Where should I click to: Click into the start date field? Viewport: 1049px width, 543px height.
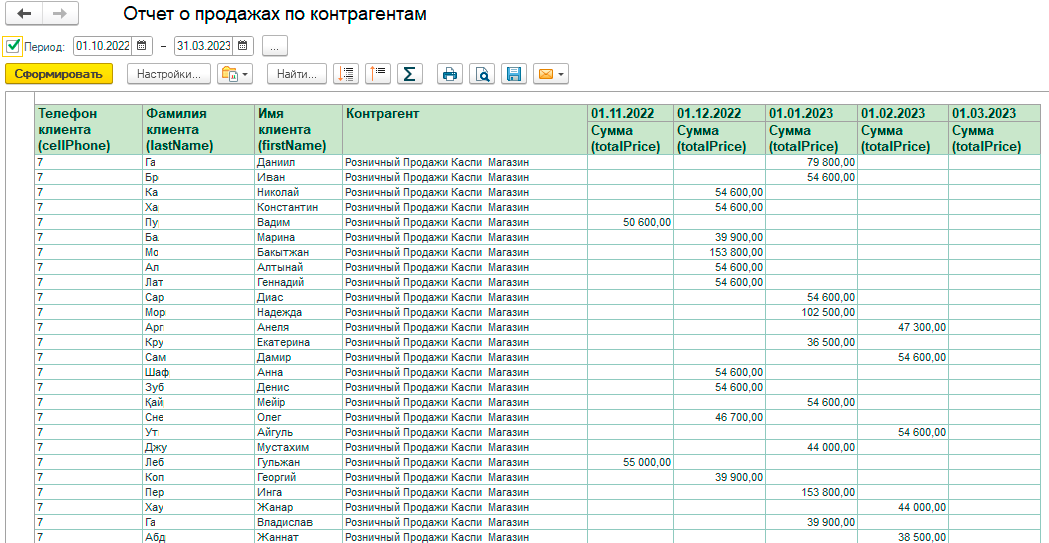coord(103,46)
